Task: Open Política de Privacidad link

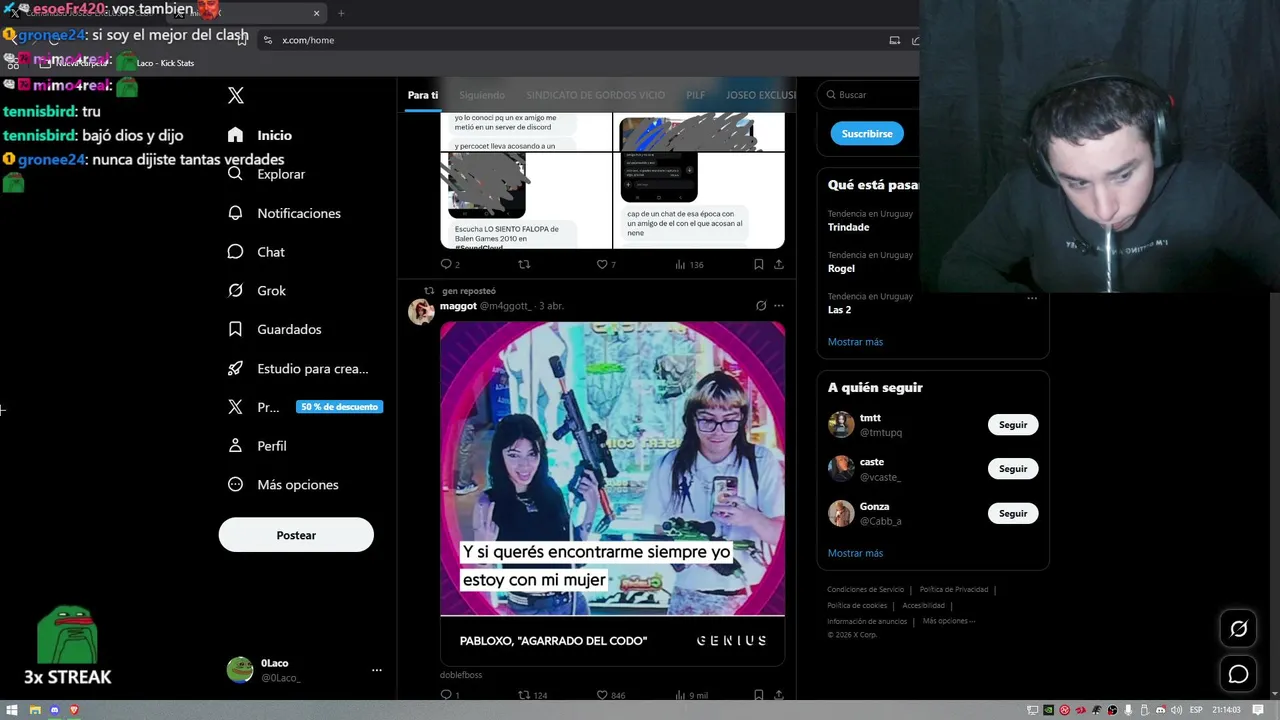Action: [953, 590]
